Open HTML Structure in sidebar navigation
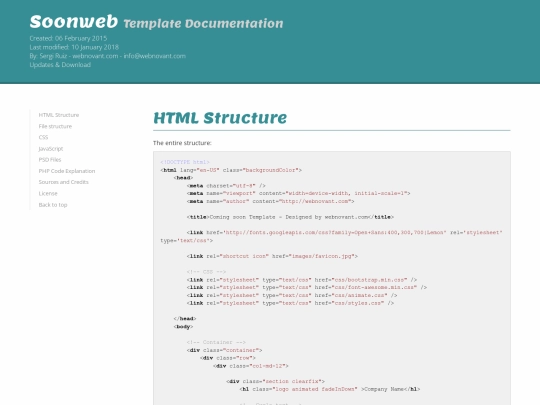The width and height of the screenshot is (540, 405). pyautogui.click(x=59, y=115)
